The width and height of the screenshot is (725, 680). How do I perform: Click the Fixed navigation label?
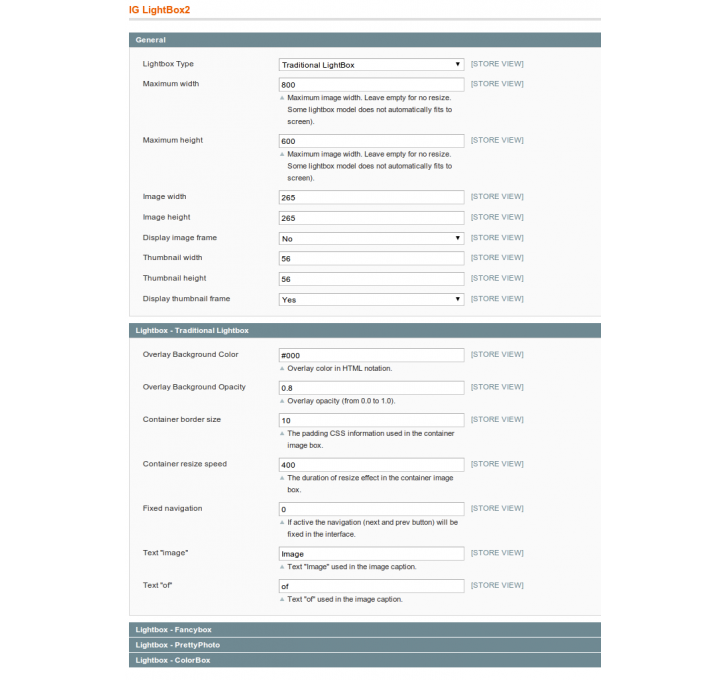click(172, 508)
